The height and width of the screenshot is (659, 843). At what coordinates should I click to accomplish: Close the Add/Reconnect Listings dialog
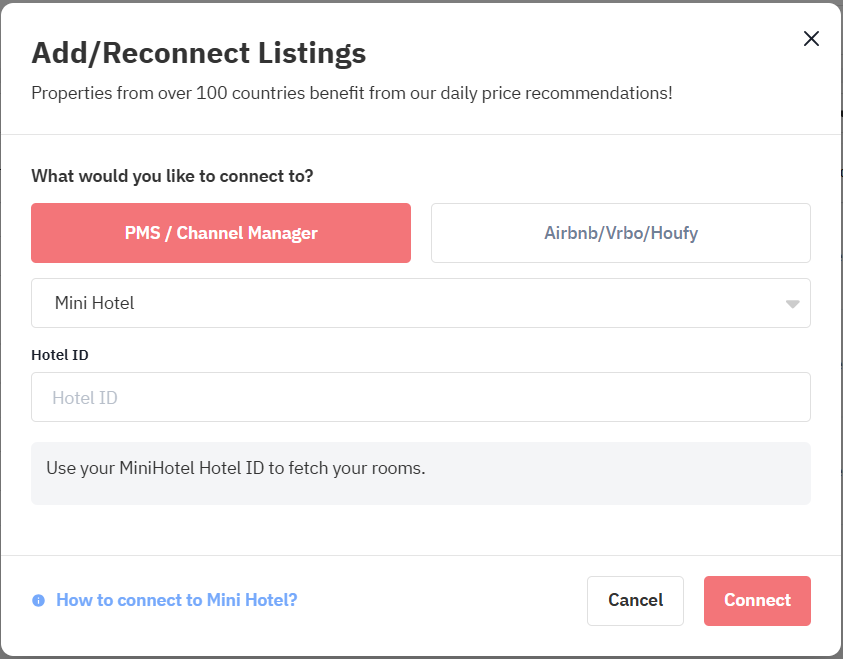click(811, 39)
